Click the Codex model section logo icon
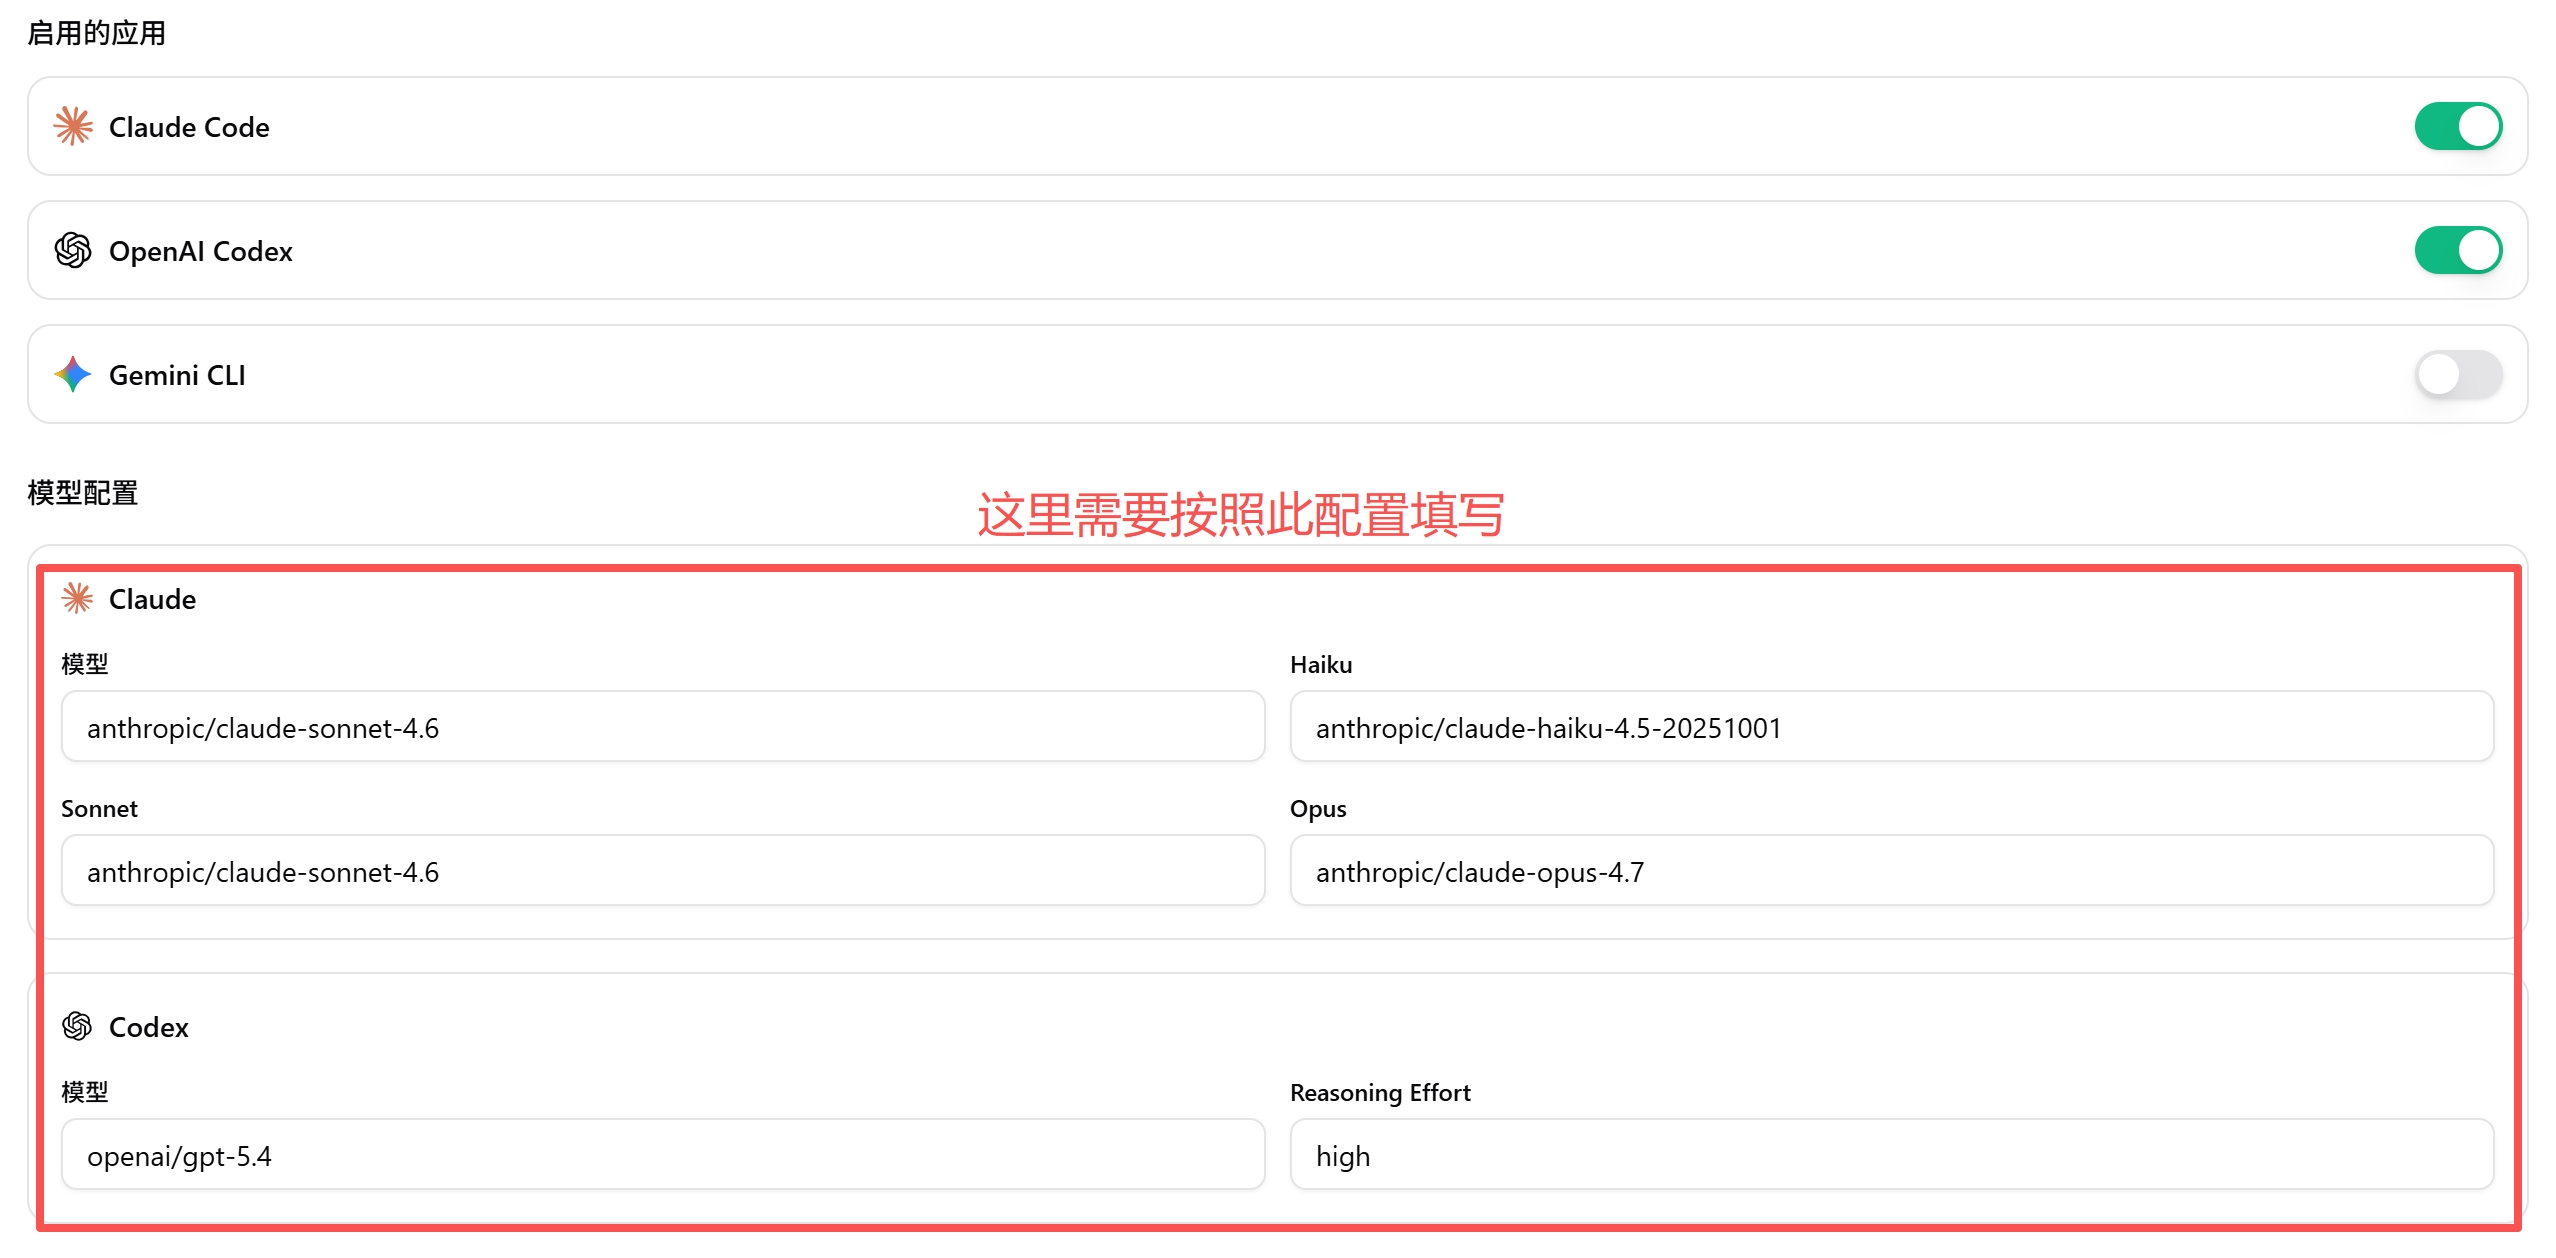 77,1026
